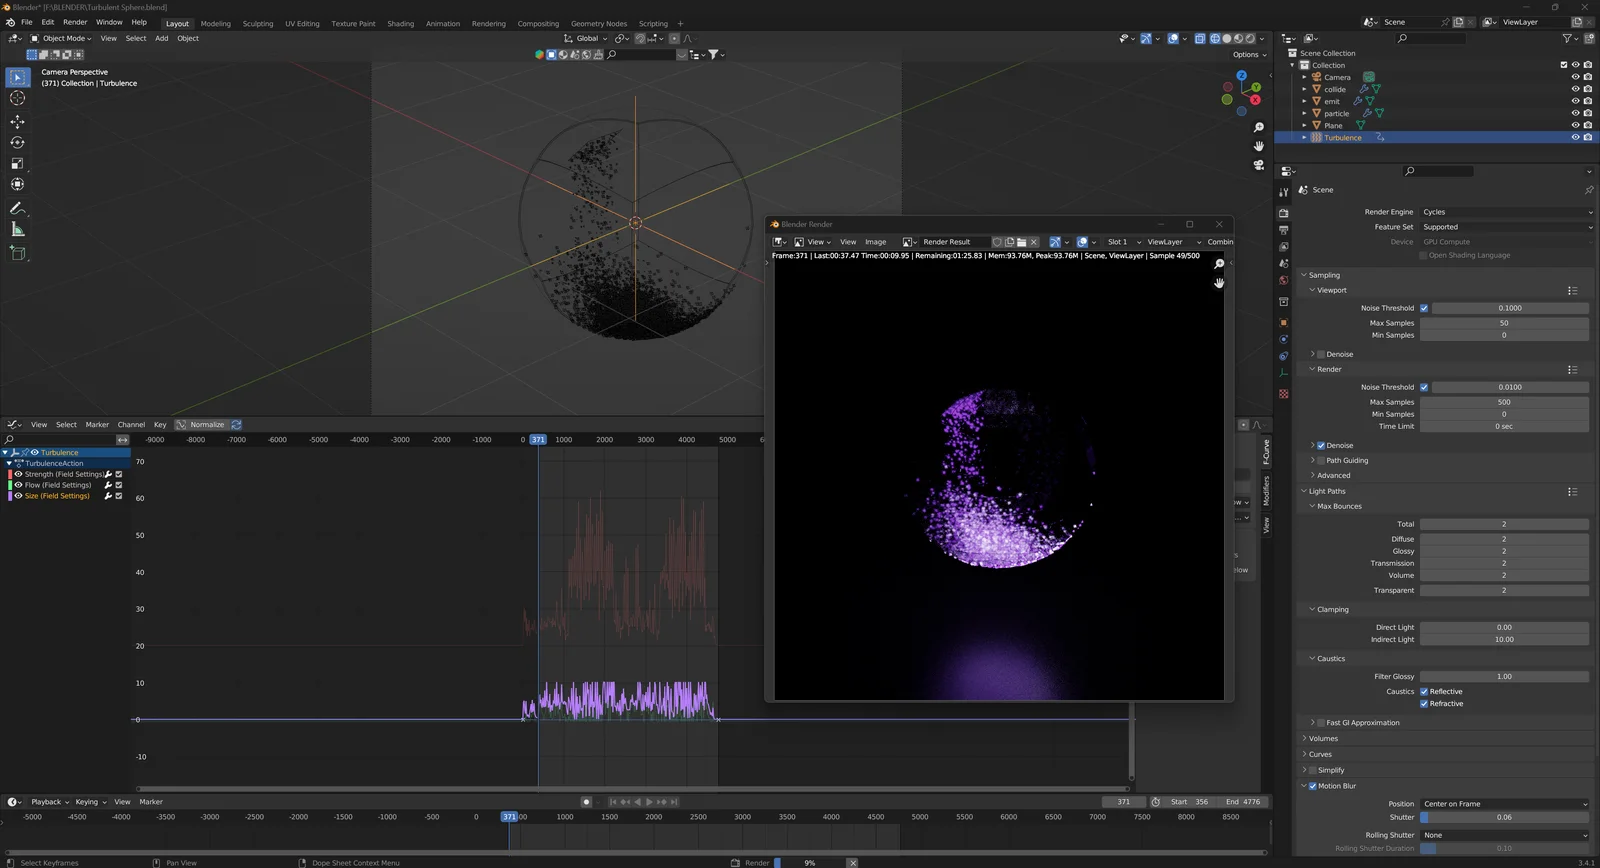
Task: Toggle camera view icon in viewport
Action: click(1258, 165)
